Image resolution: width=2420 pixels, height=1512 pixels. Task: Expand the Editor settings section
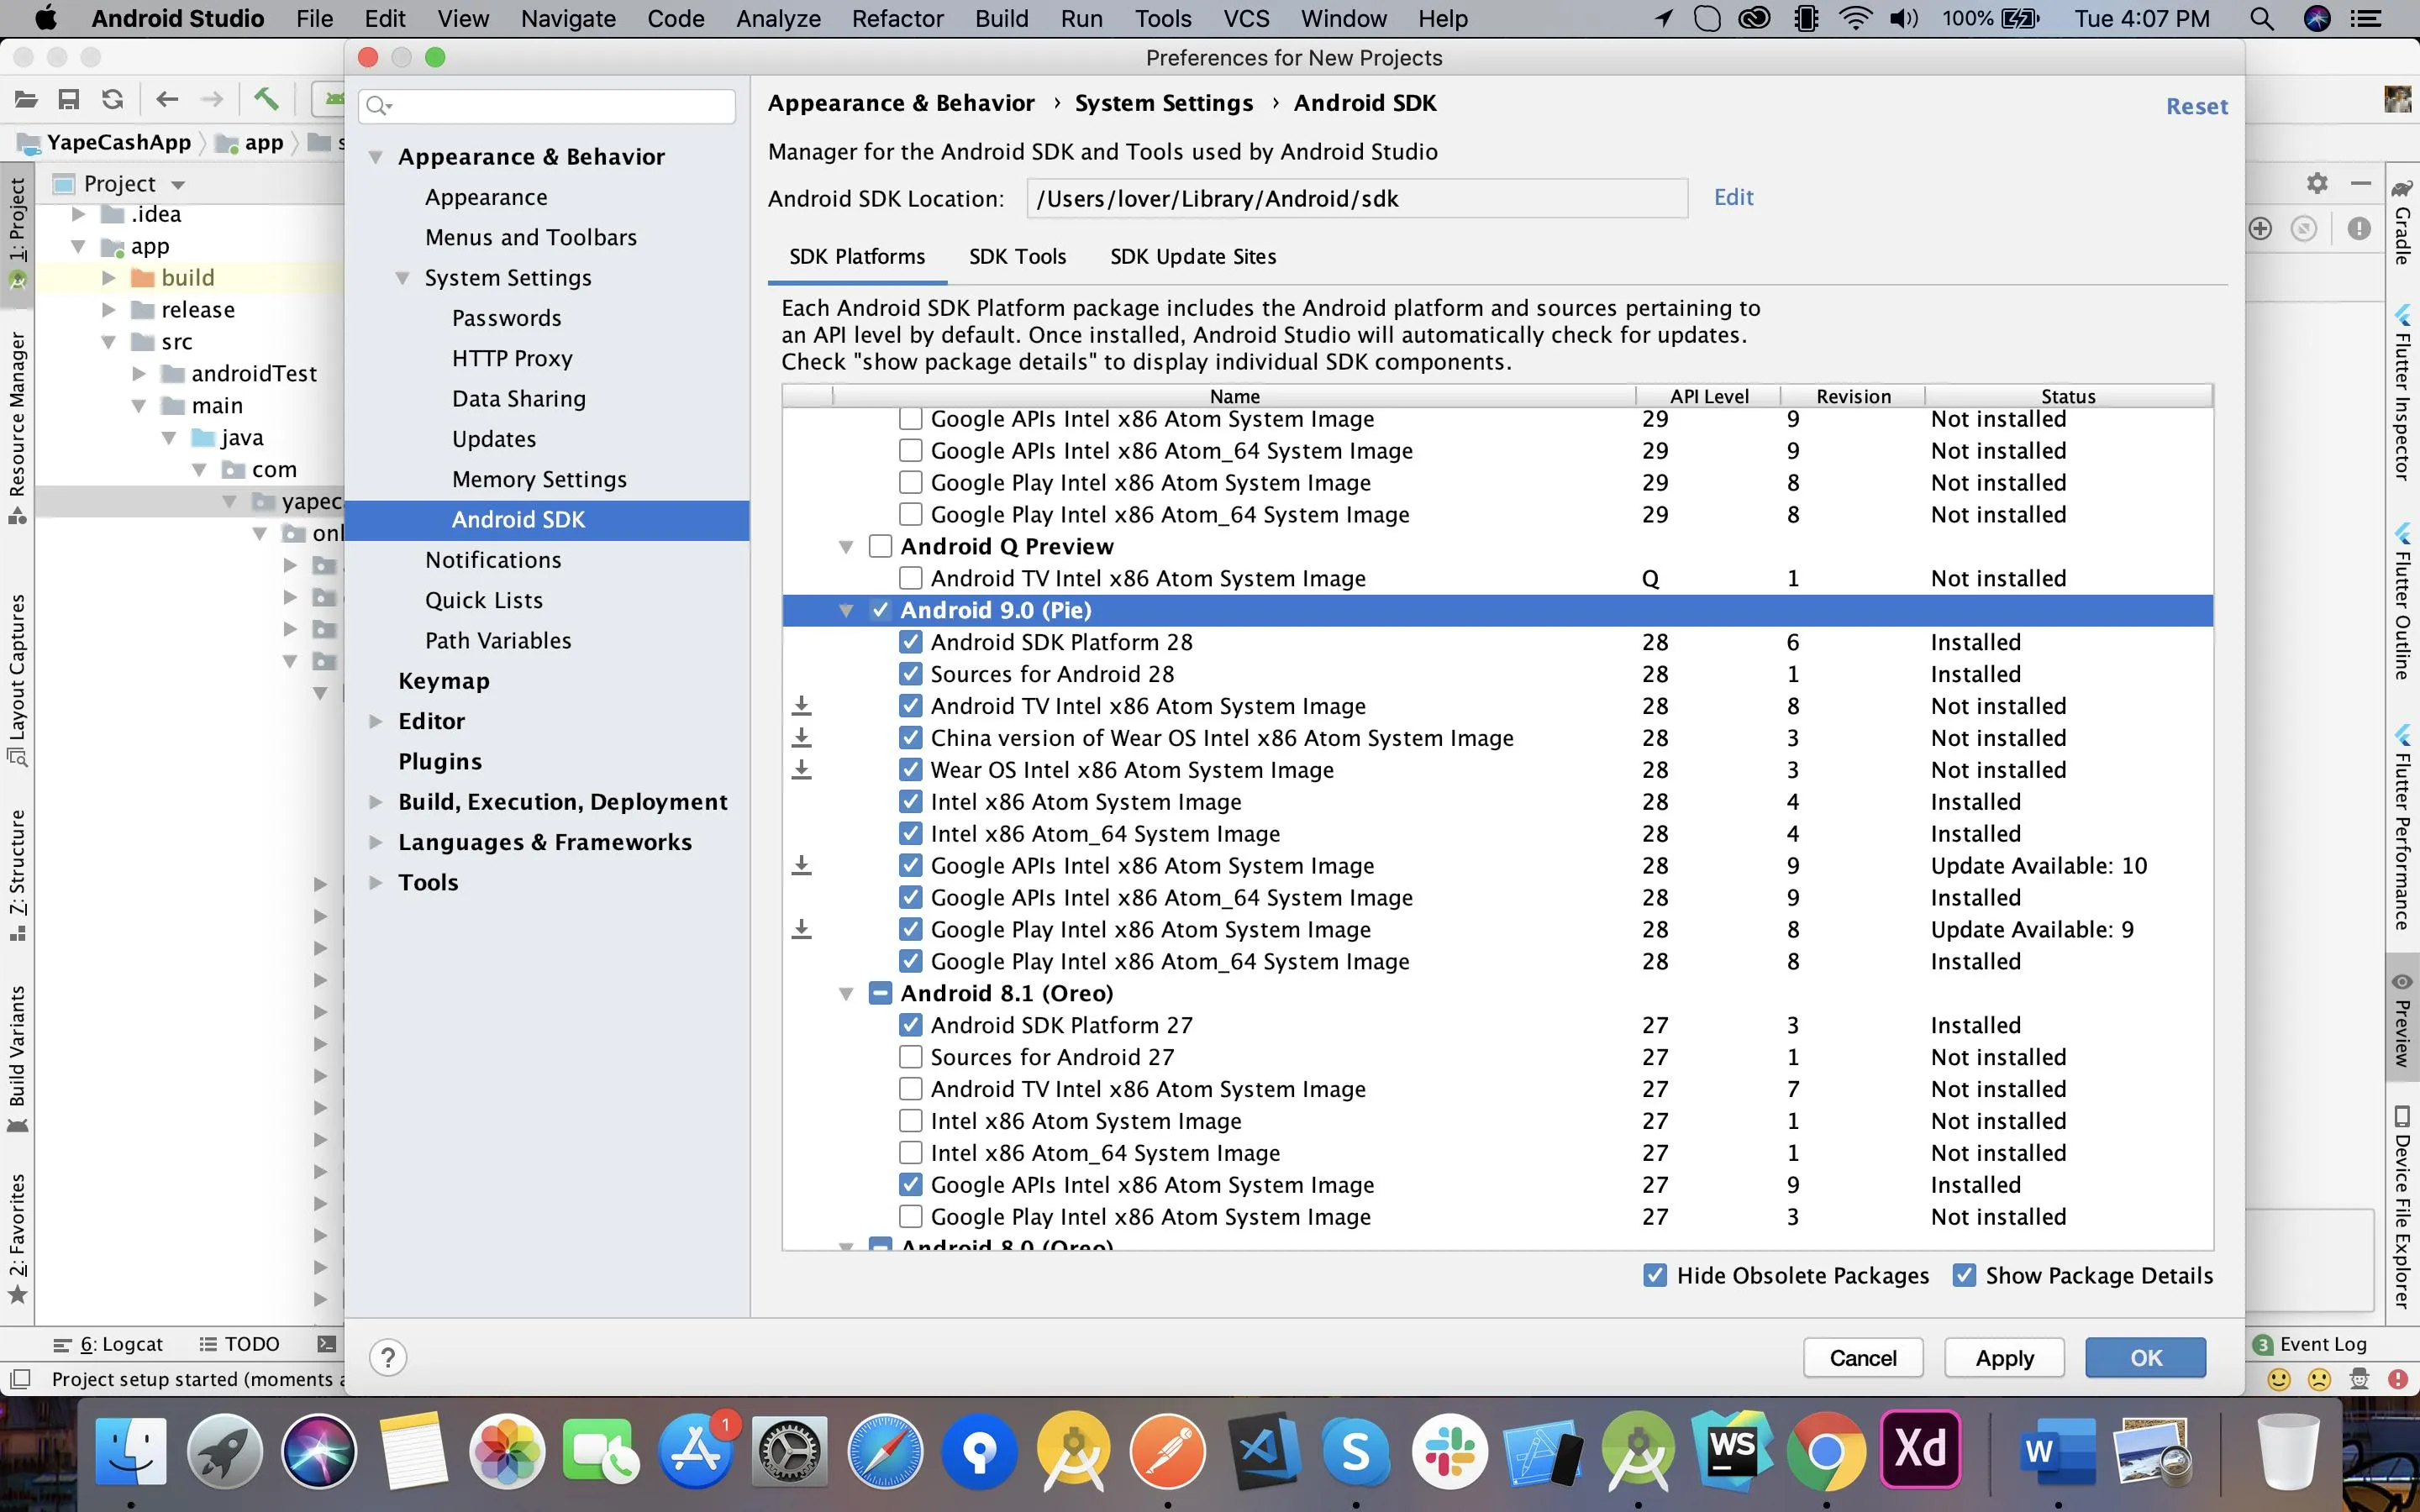point(376,721)
